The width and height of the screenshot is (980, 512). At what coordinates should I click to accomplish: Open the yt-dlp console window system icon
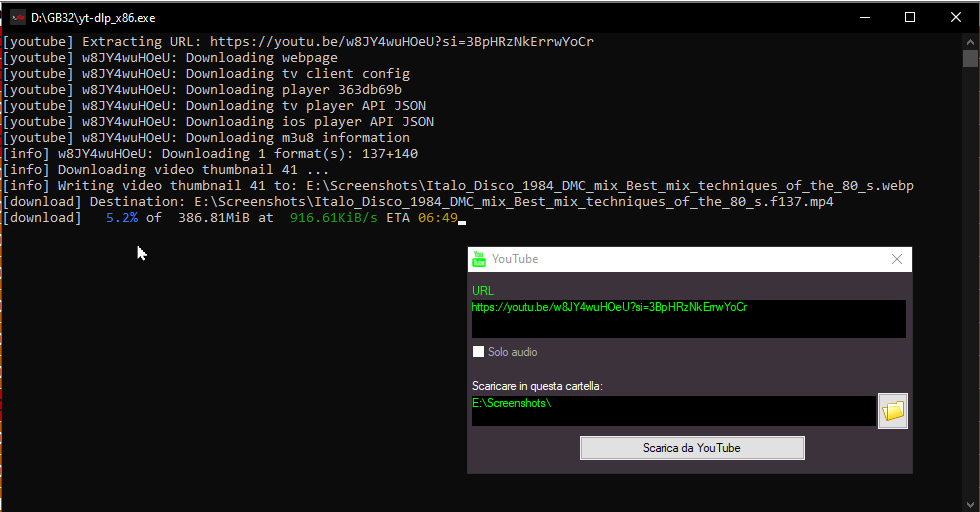click(18, 18)
